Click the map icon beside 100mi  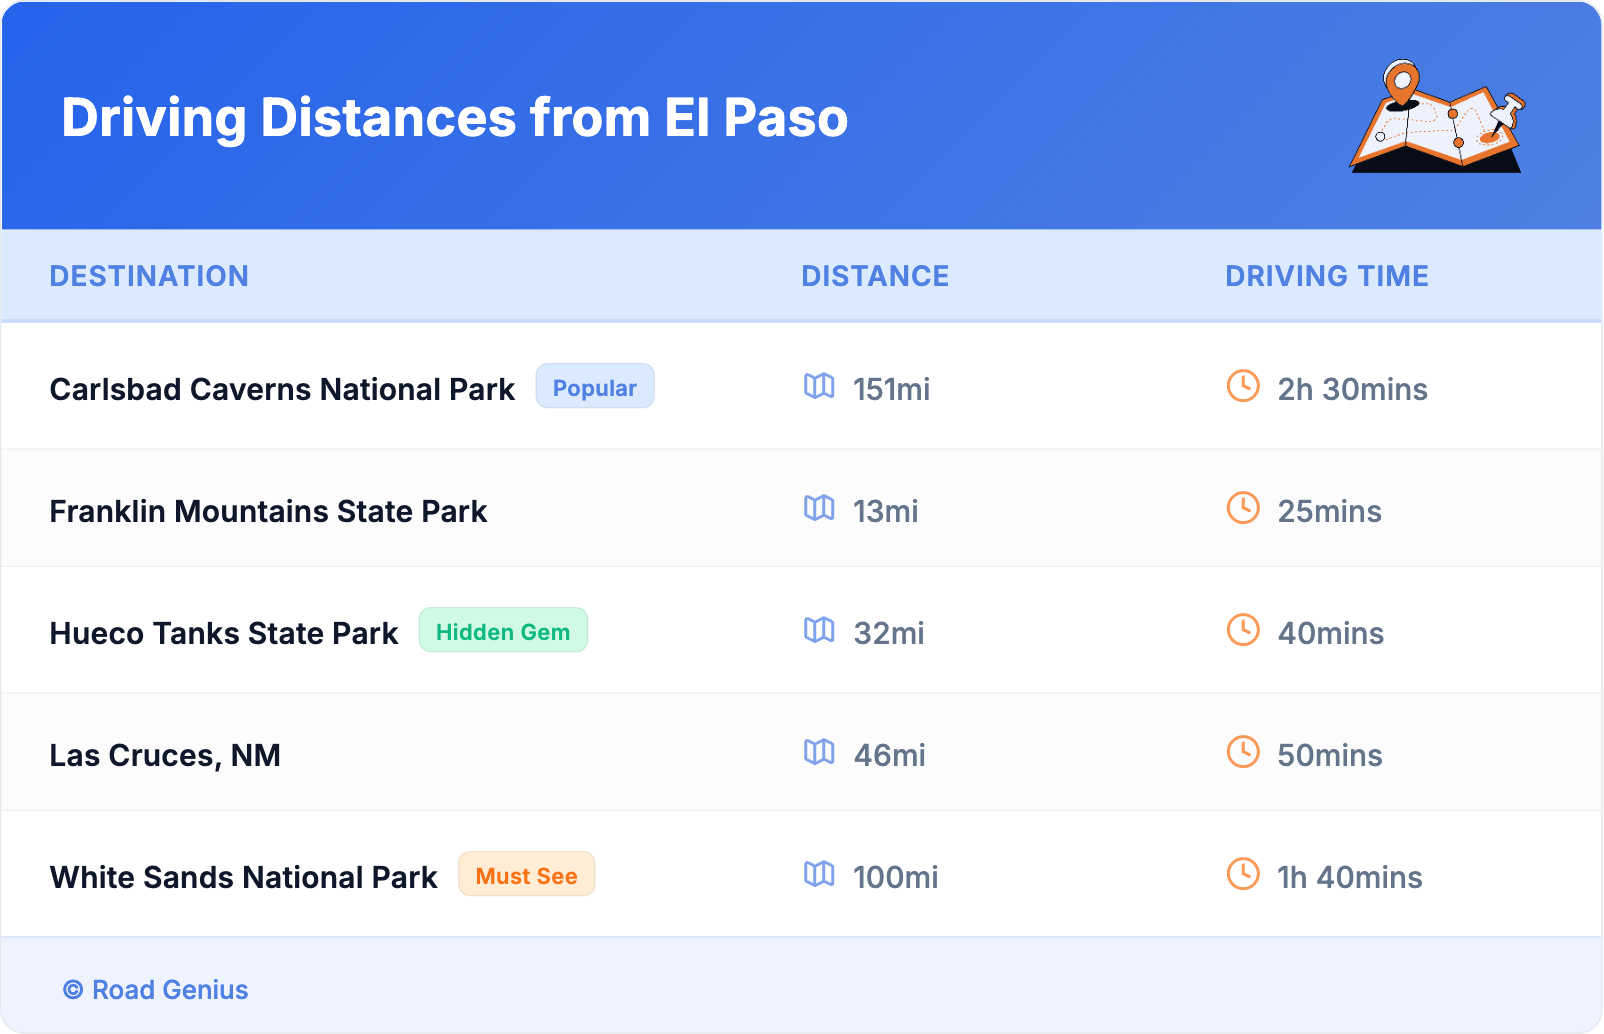819,875
